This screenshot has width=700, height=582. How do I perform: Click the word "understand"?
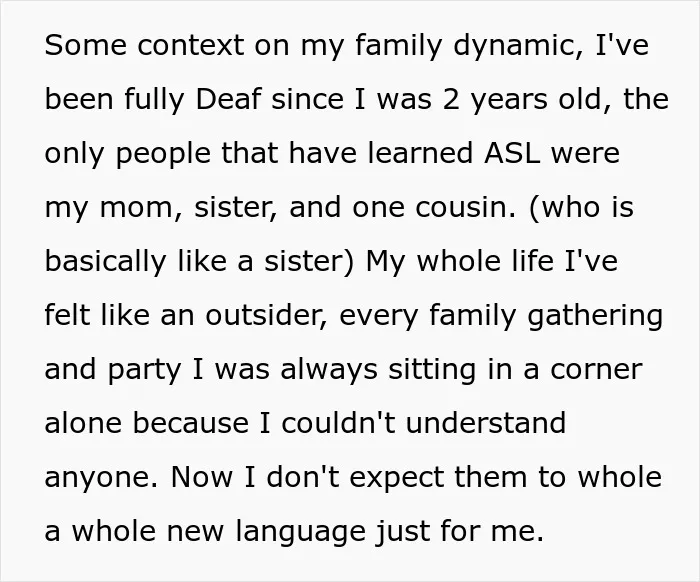point(486,423)
